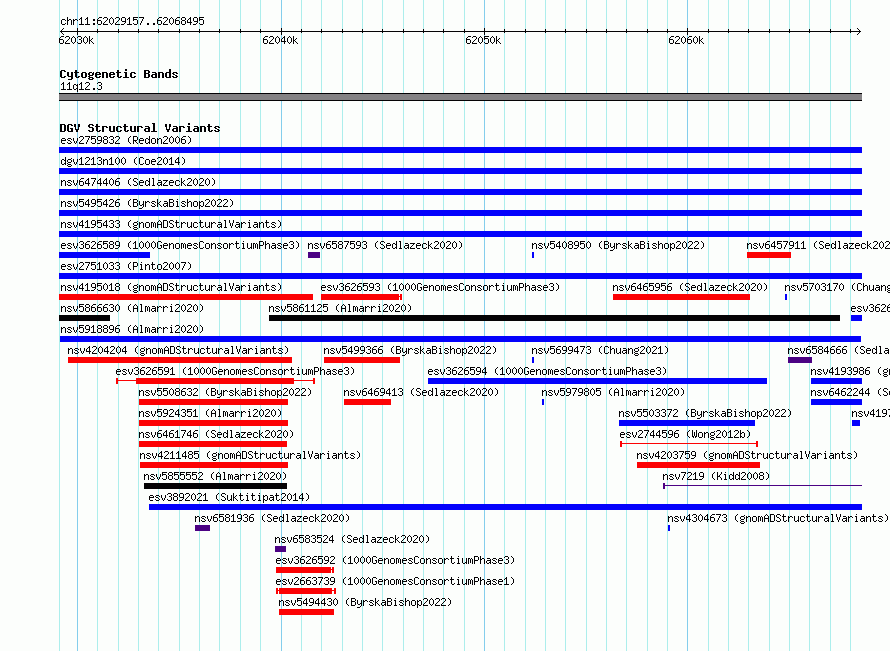Open nsv4211485 (gnomADStructuralVariants) label
Image resolution: width=890 pixels, height=651 pixels.
click(x=250, y=455)
